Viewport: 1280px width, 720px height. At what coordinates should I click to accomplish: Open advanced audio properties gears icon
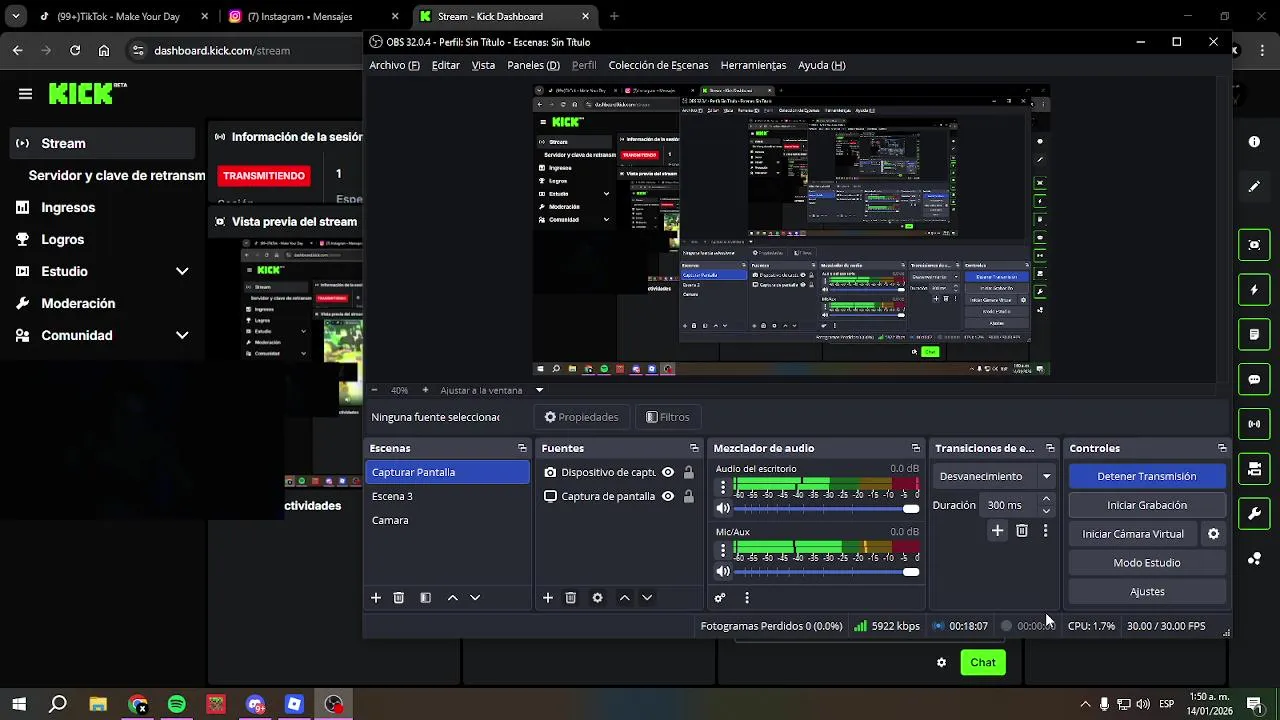tap(720, 598)
